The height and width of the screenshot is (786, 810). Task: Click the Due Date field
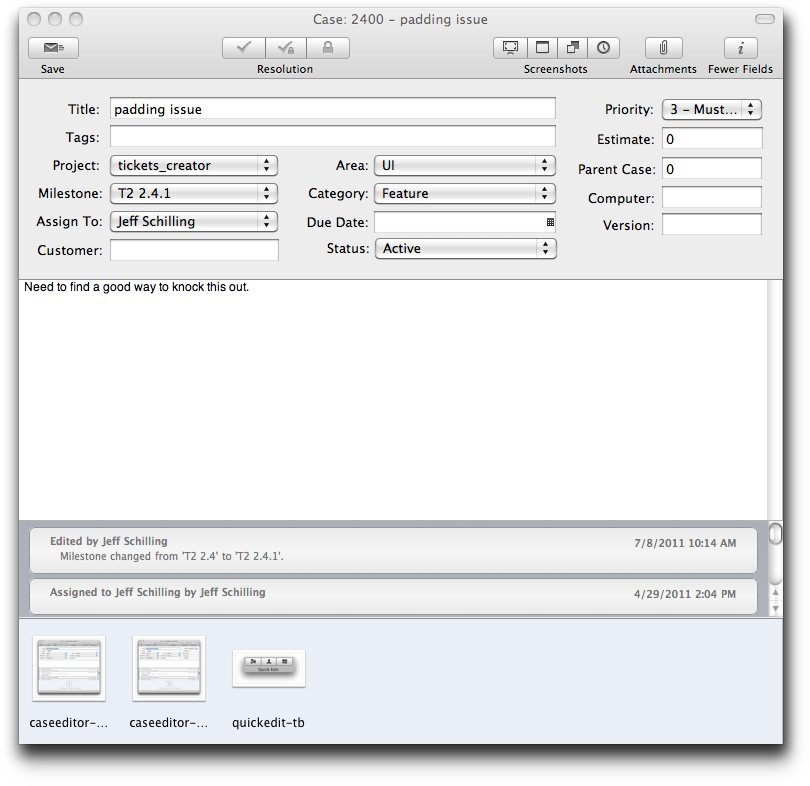(x=465, y=222)
